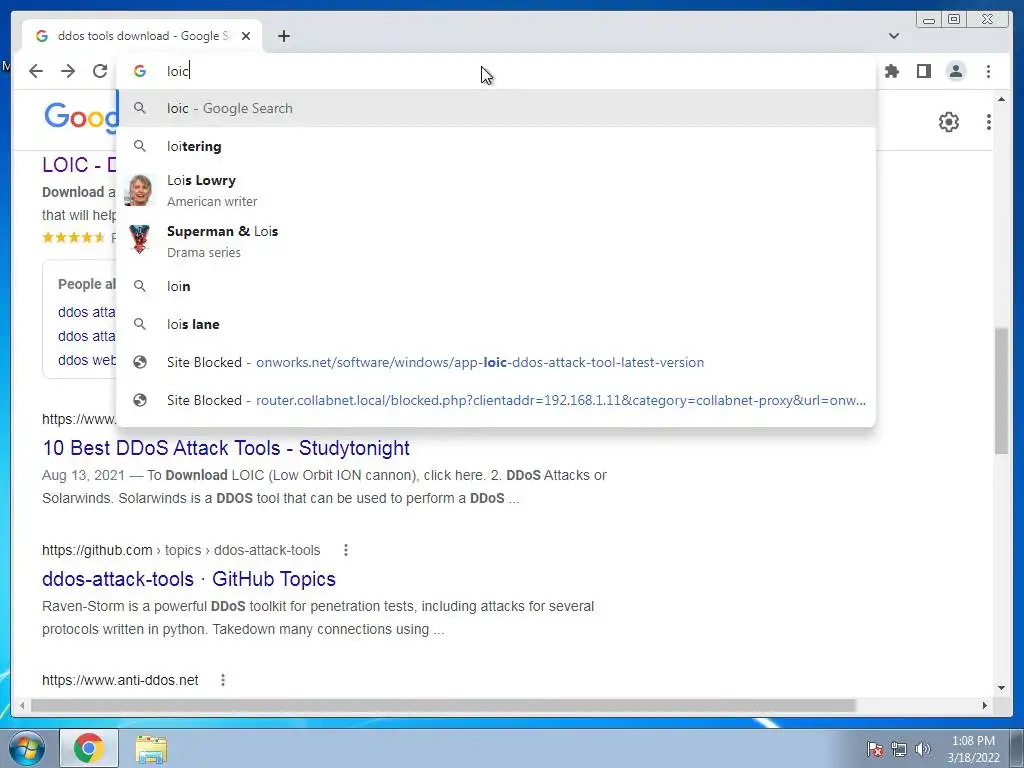Open 'ddos-attack-tools · GitHub Topics' link

click(189, 579)
